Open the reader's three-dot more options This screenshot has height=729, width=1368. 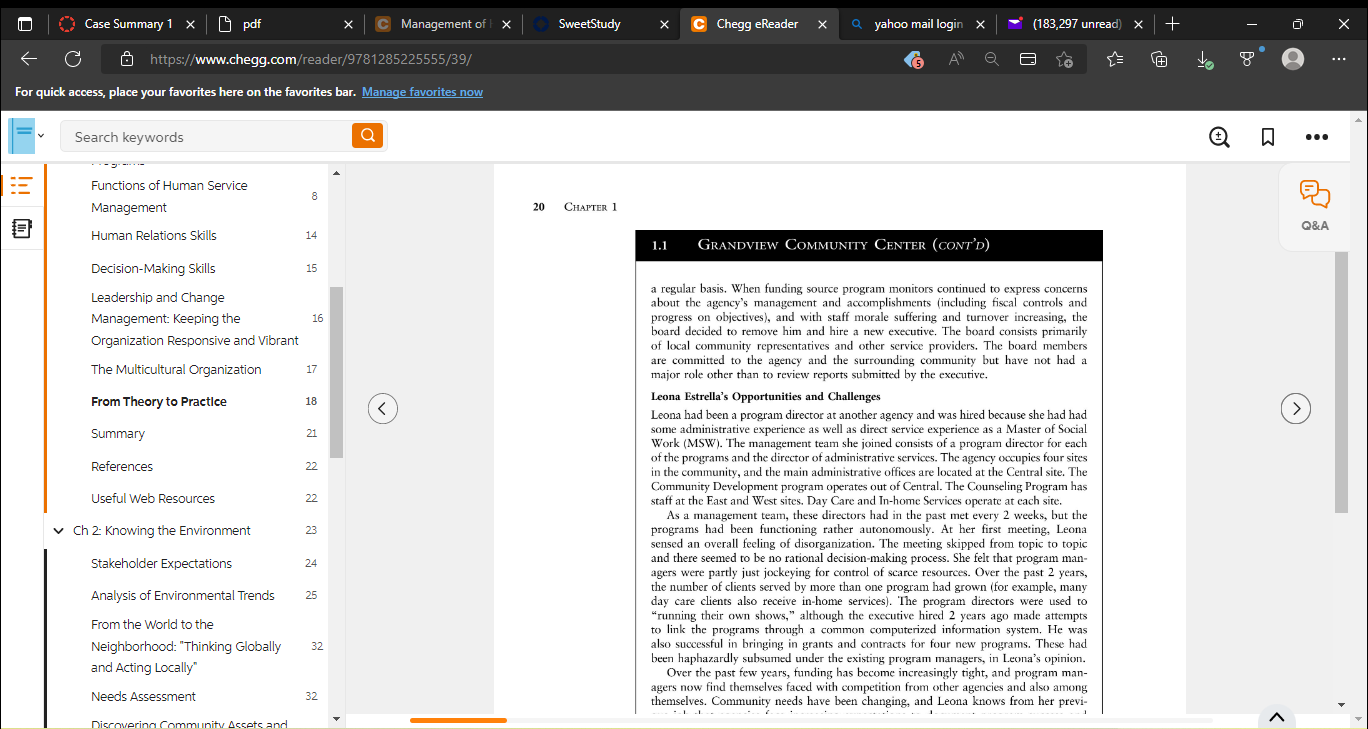click(x=1317, y=137)
